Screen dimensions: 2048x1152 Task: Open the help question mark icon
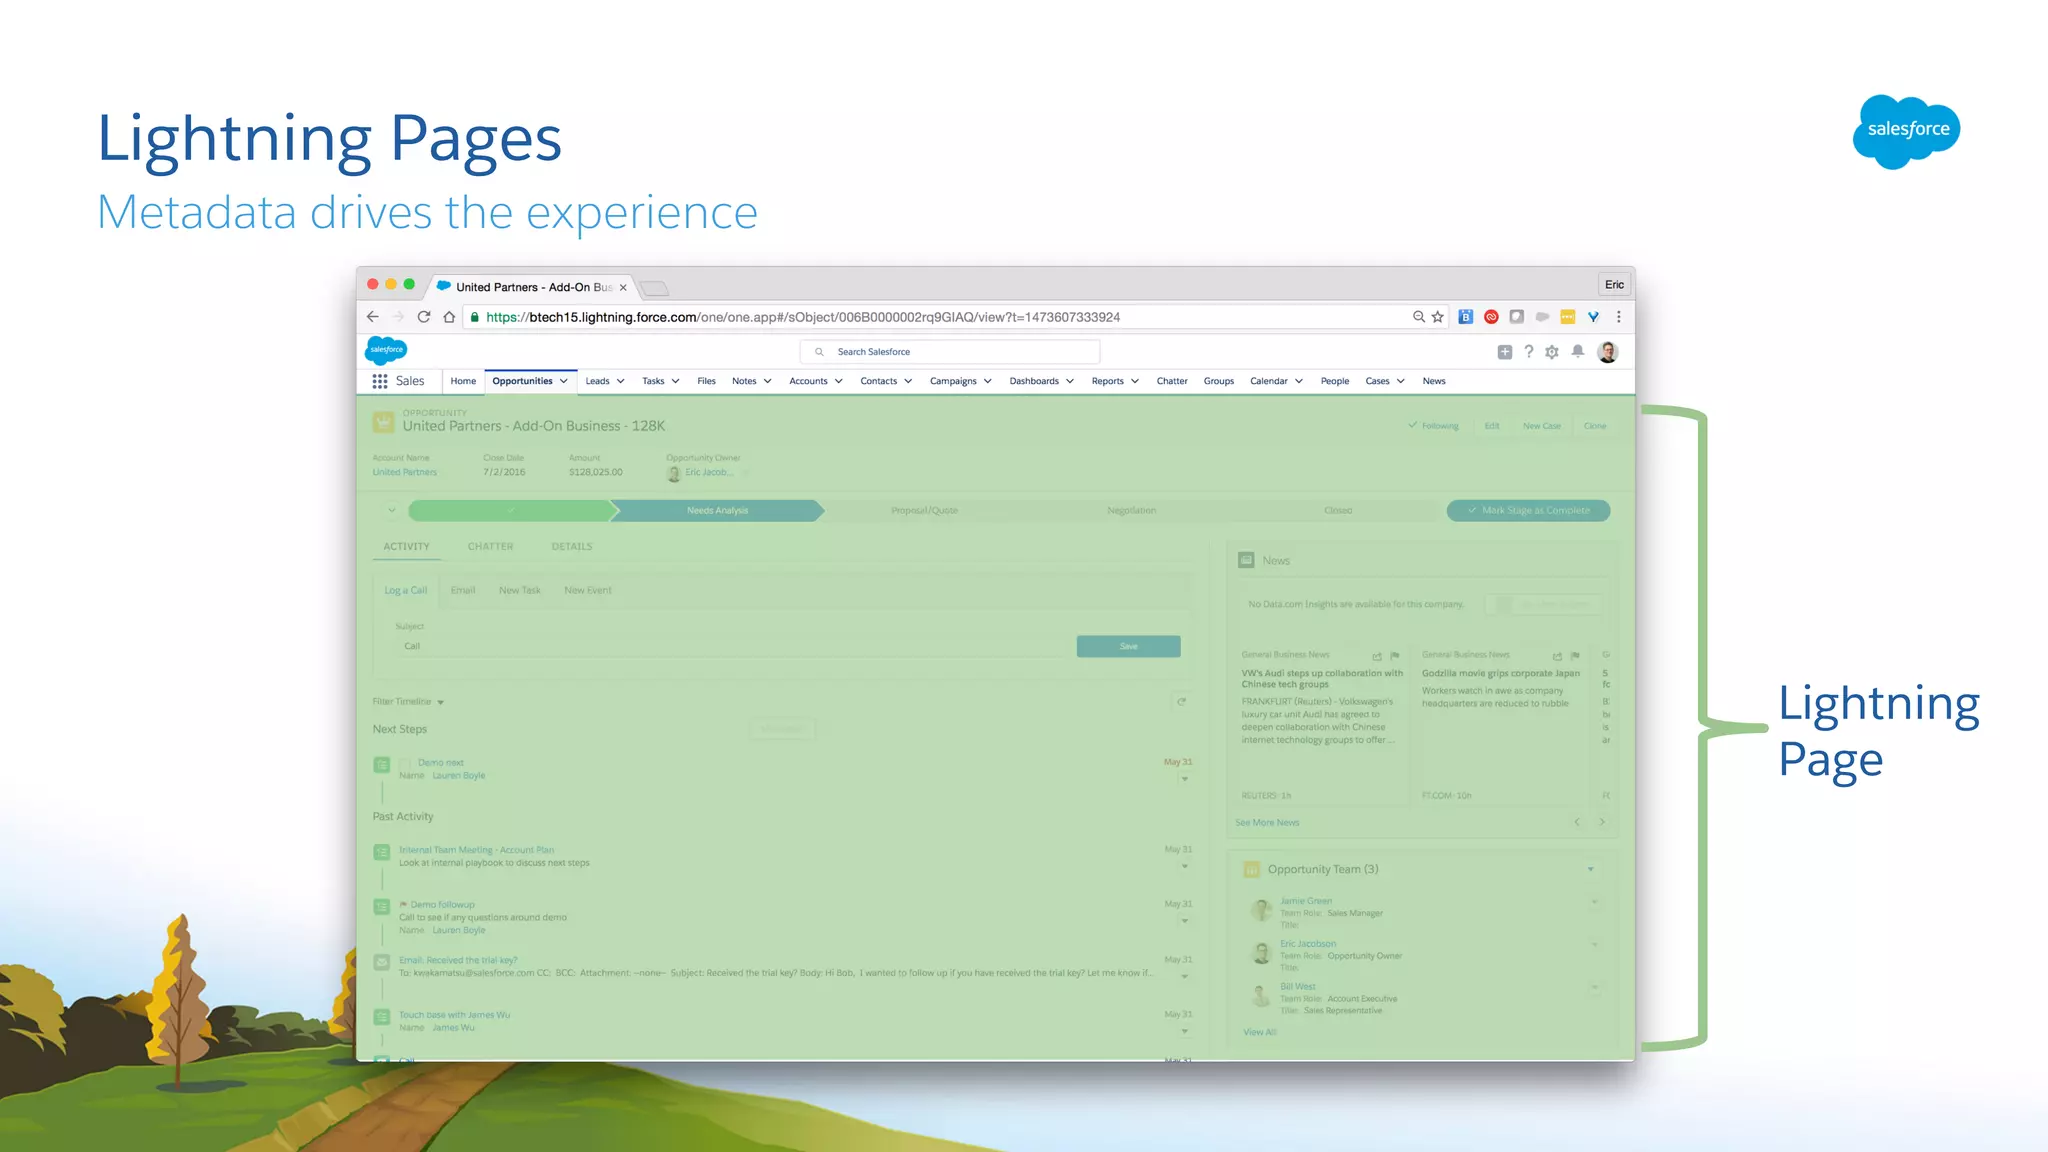tap(1528, 352)
